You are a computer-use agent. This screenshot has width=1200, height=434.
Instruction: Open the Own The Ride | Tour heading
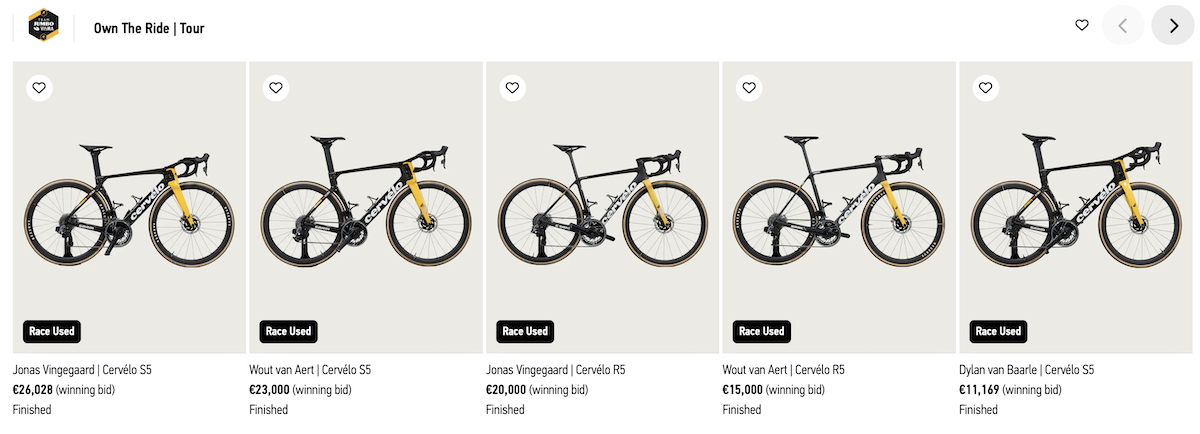149,28
